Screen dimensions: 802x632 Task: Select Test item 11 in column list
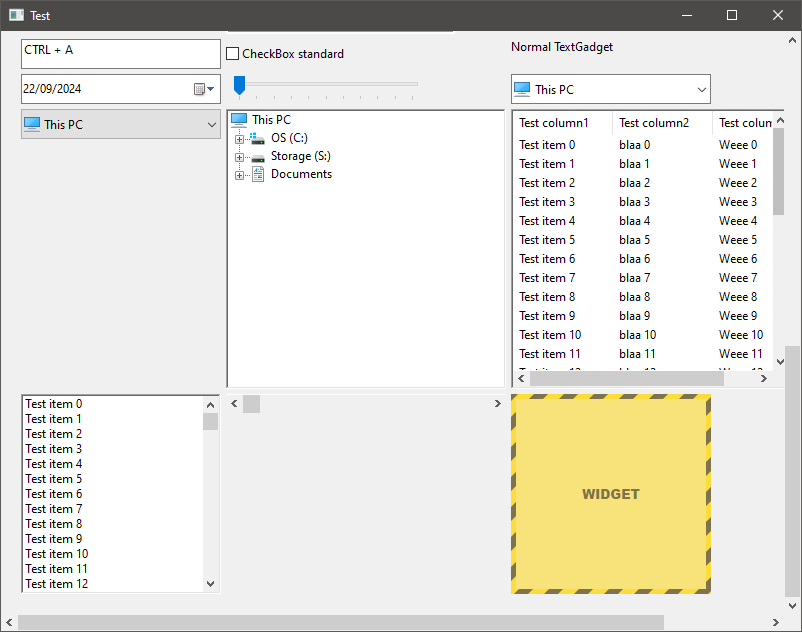[x=550, y=354]
